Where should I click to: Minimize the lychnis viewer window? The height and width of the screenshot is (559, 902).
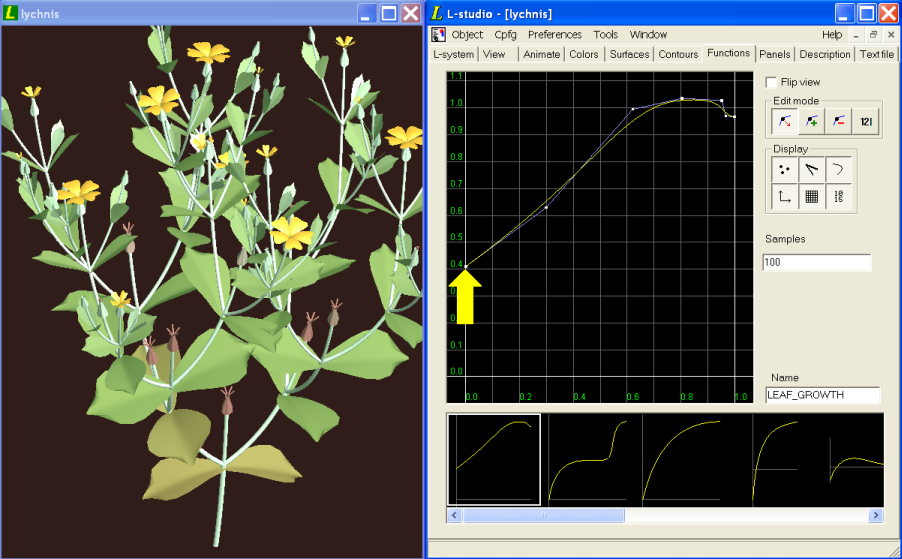click(x=366, y=13)
